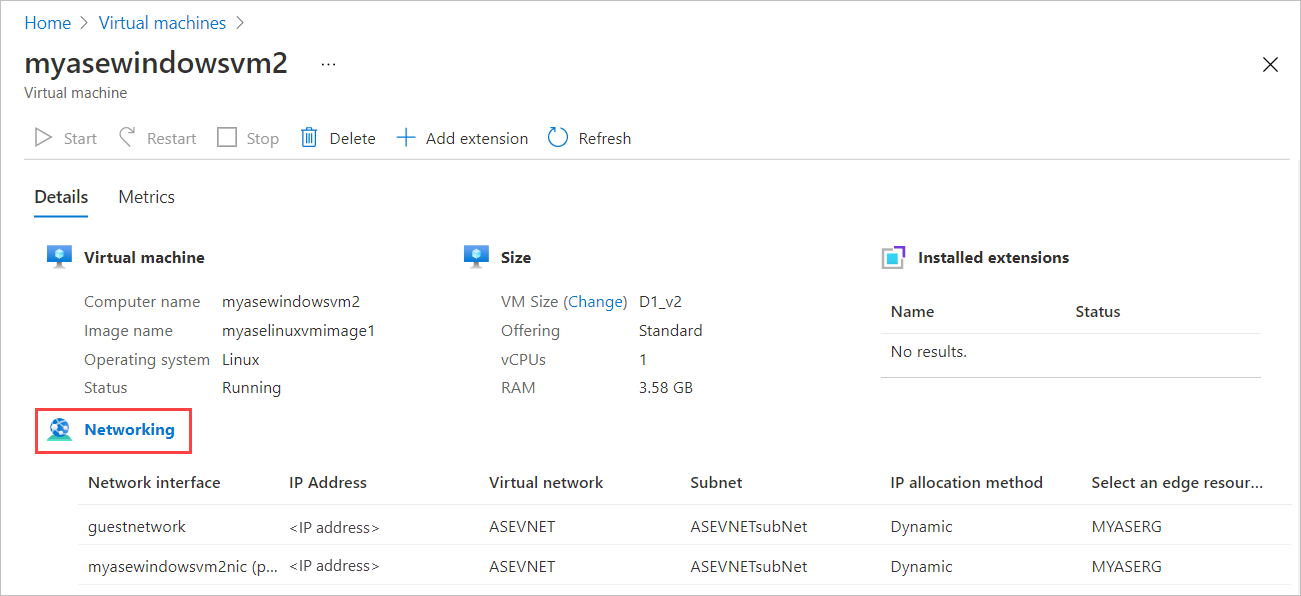Open the Networking section link
Image resolution: width=1301 pixels, height=596 pixels.
click(129, 430)
